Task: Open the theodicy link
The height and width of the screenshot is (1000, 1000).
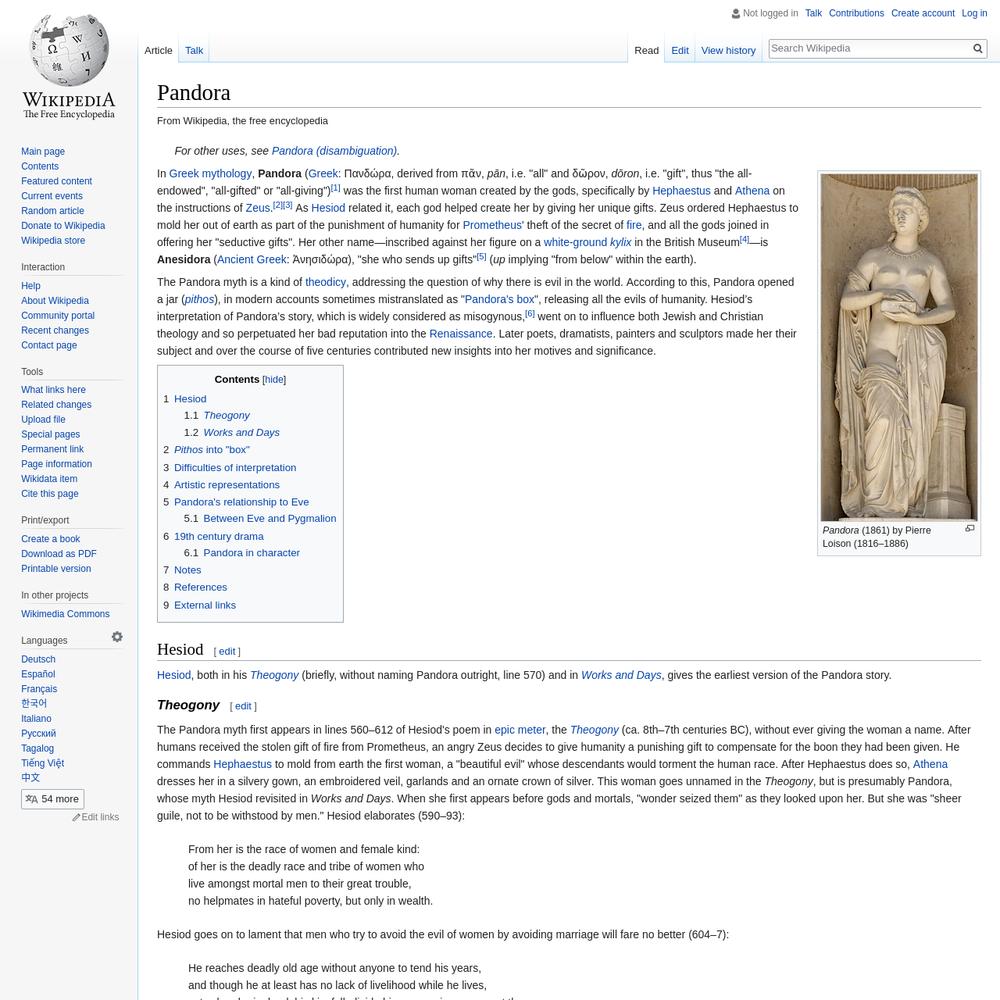Action: (325, 282)
